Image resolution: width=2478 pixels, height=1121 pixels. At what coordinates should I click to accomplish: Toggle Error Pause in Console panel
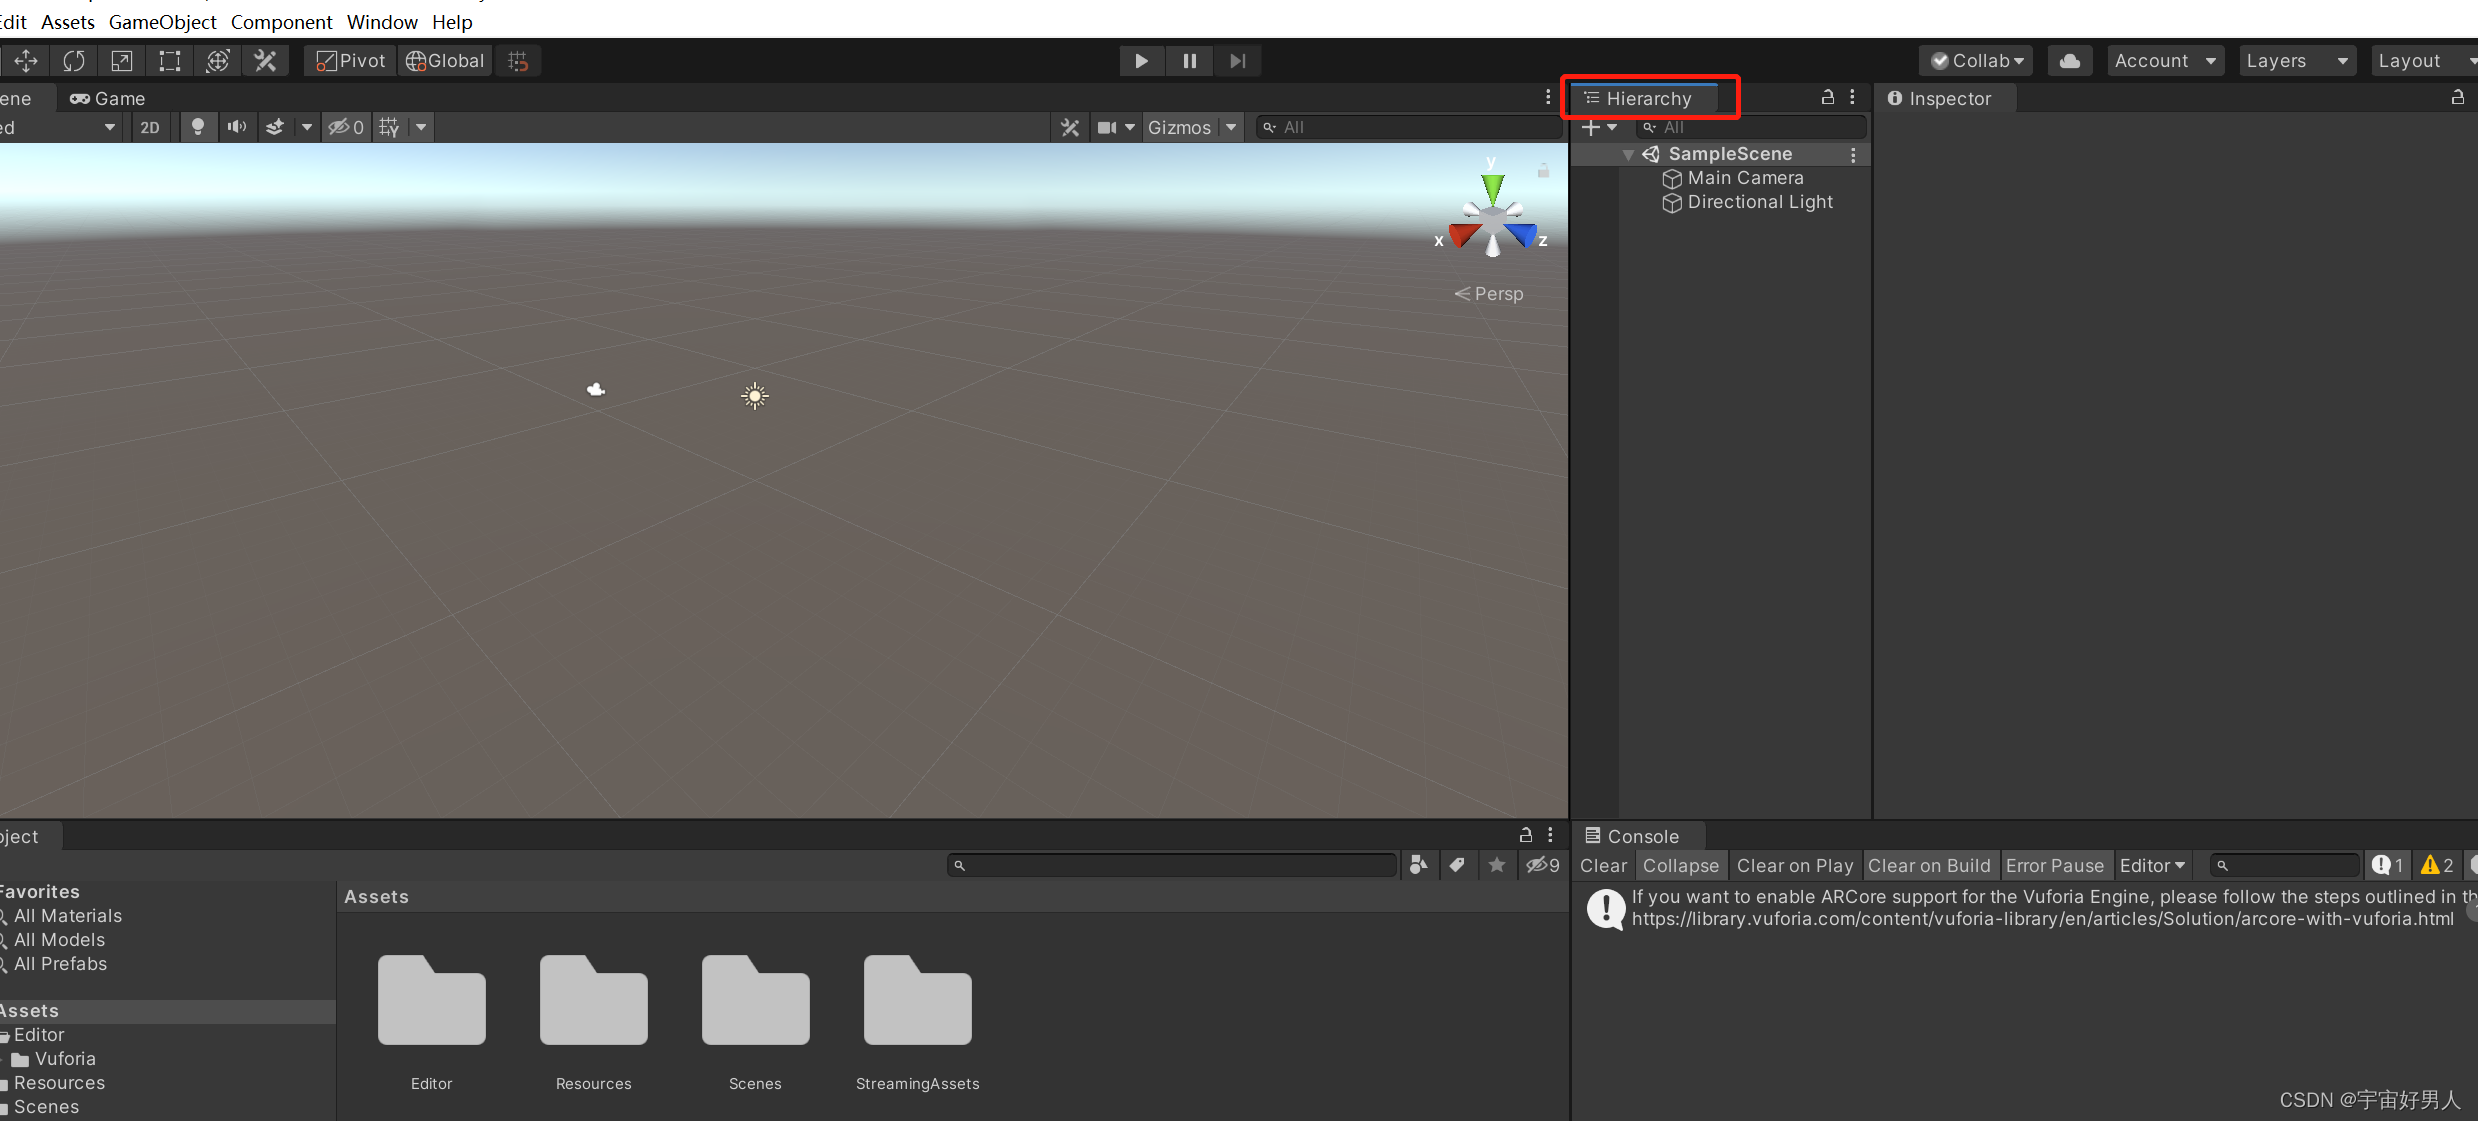[x=2054, y=865]
